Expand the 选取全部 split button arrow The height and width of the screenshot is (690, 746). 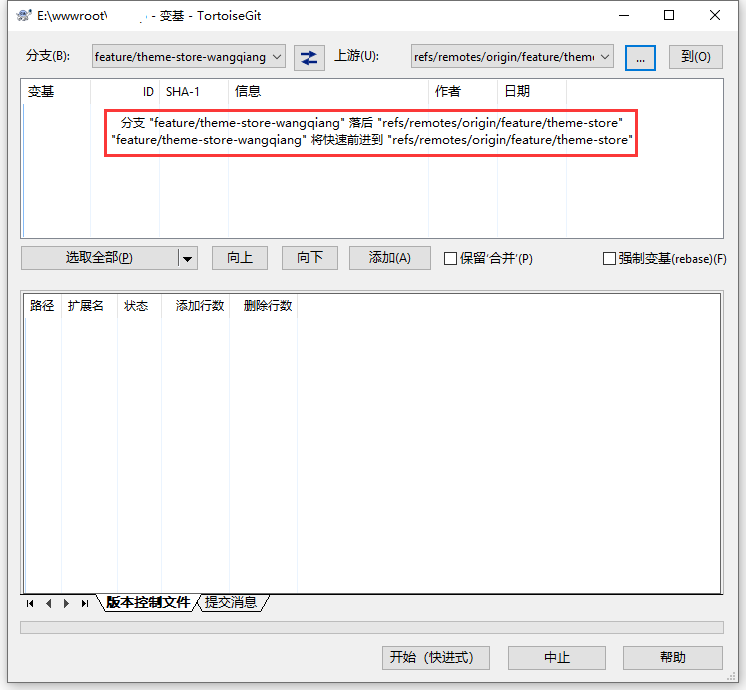[187, 258]
